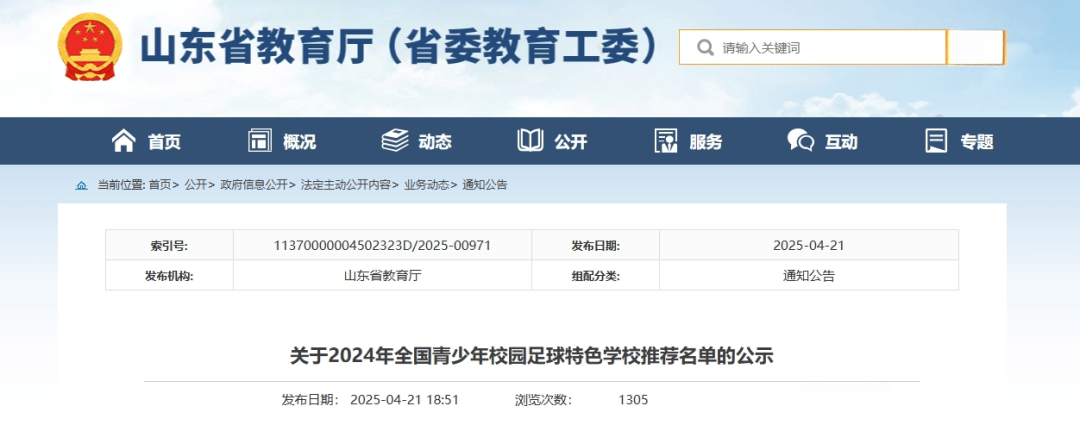This screenshot has height=425, width=1080.
Task: Click the publish timestamp 2025-04-21 18:51
Action: pos(404,400)
